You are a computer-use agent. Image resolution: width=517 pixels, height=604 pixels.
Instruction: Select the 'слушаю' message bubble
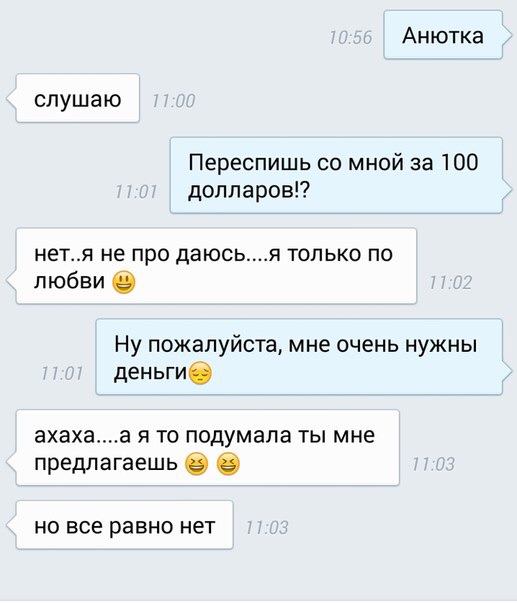[x=74, y=98]
